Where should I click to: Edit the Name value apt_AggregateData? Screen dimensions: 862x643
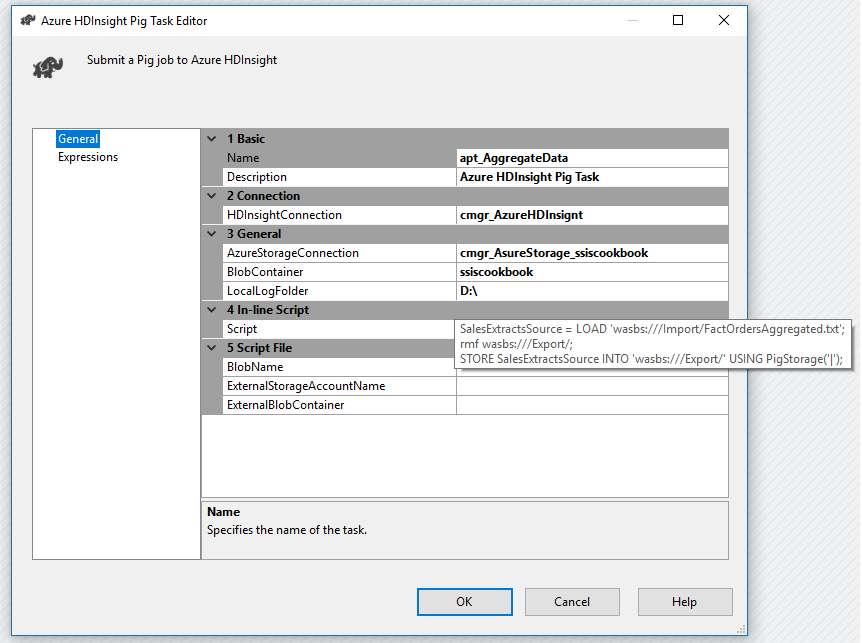tap(592, 158)
